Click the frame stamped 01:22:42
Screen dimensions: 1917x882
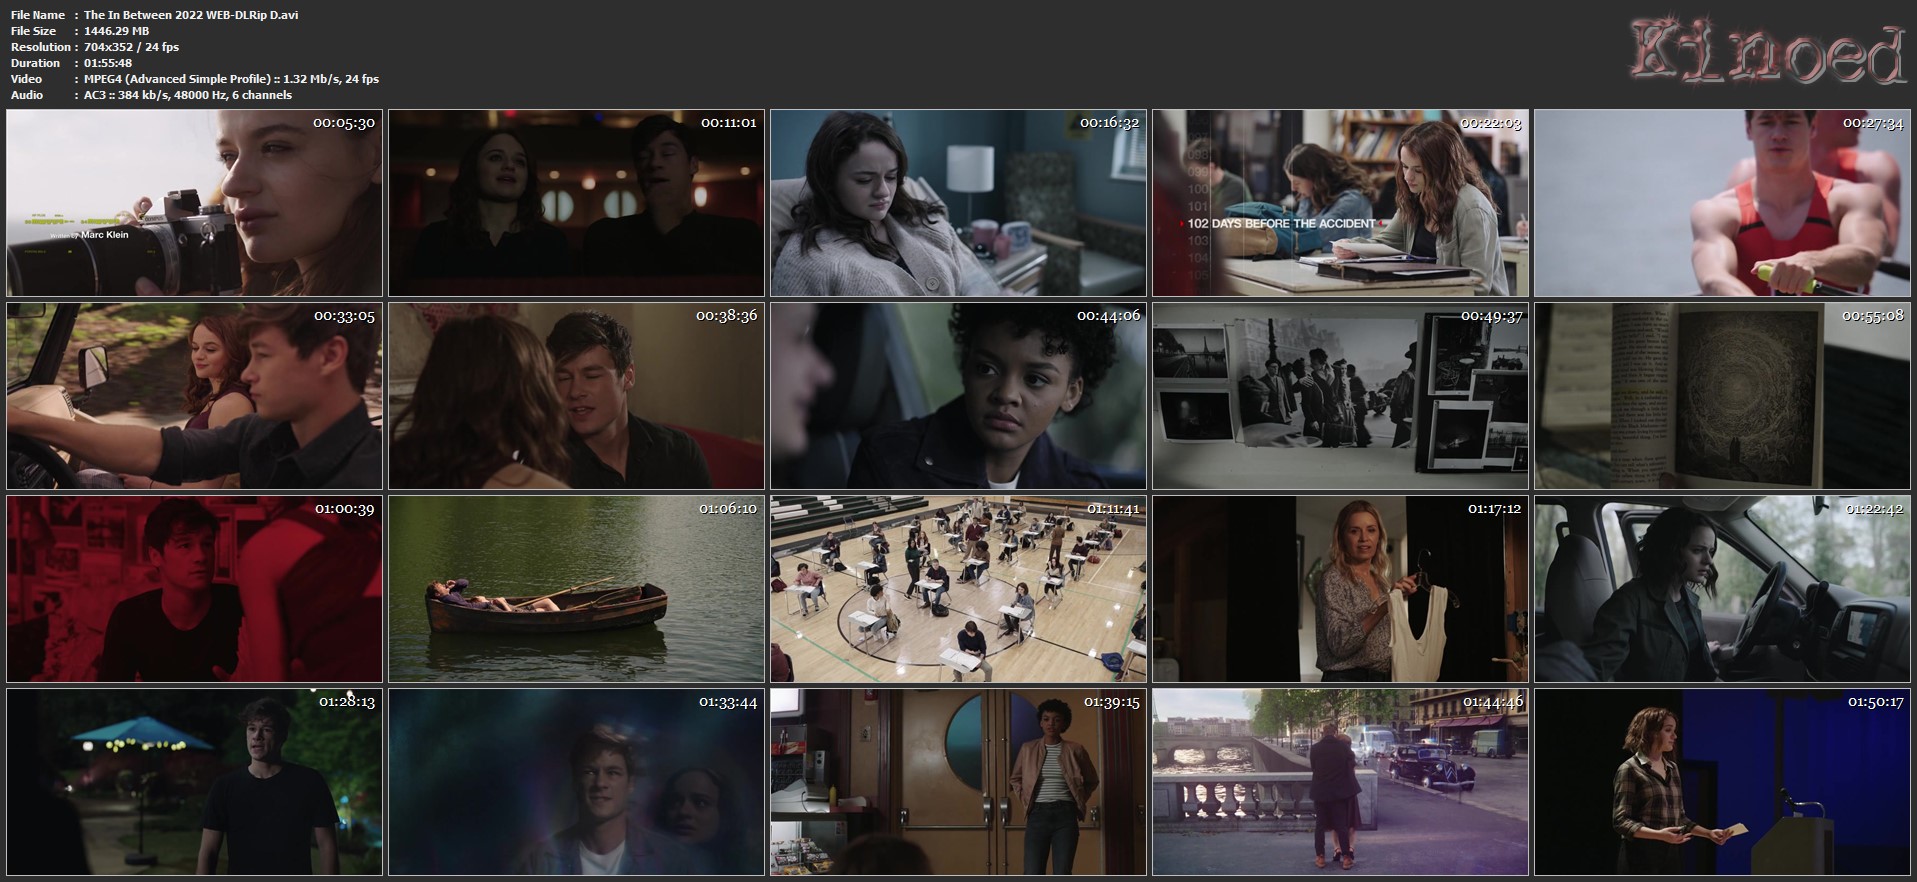1722,589
